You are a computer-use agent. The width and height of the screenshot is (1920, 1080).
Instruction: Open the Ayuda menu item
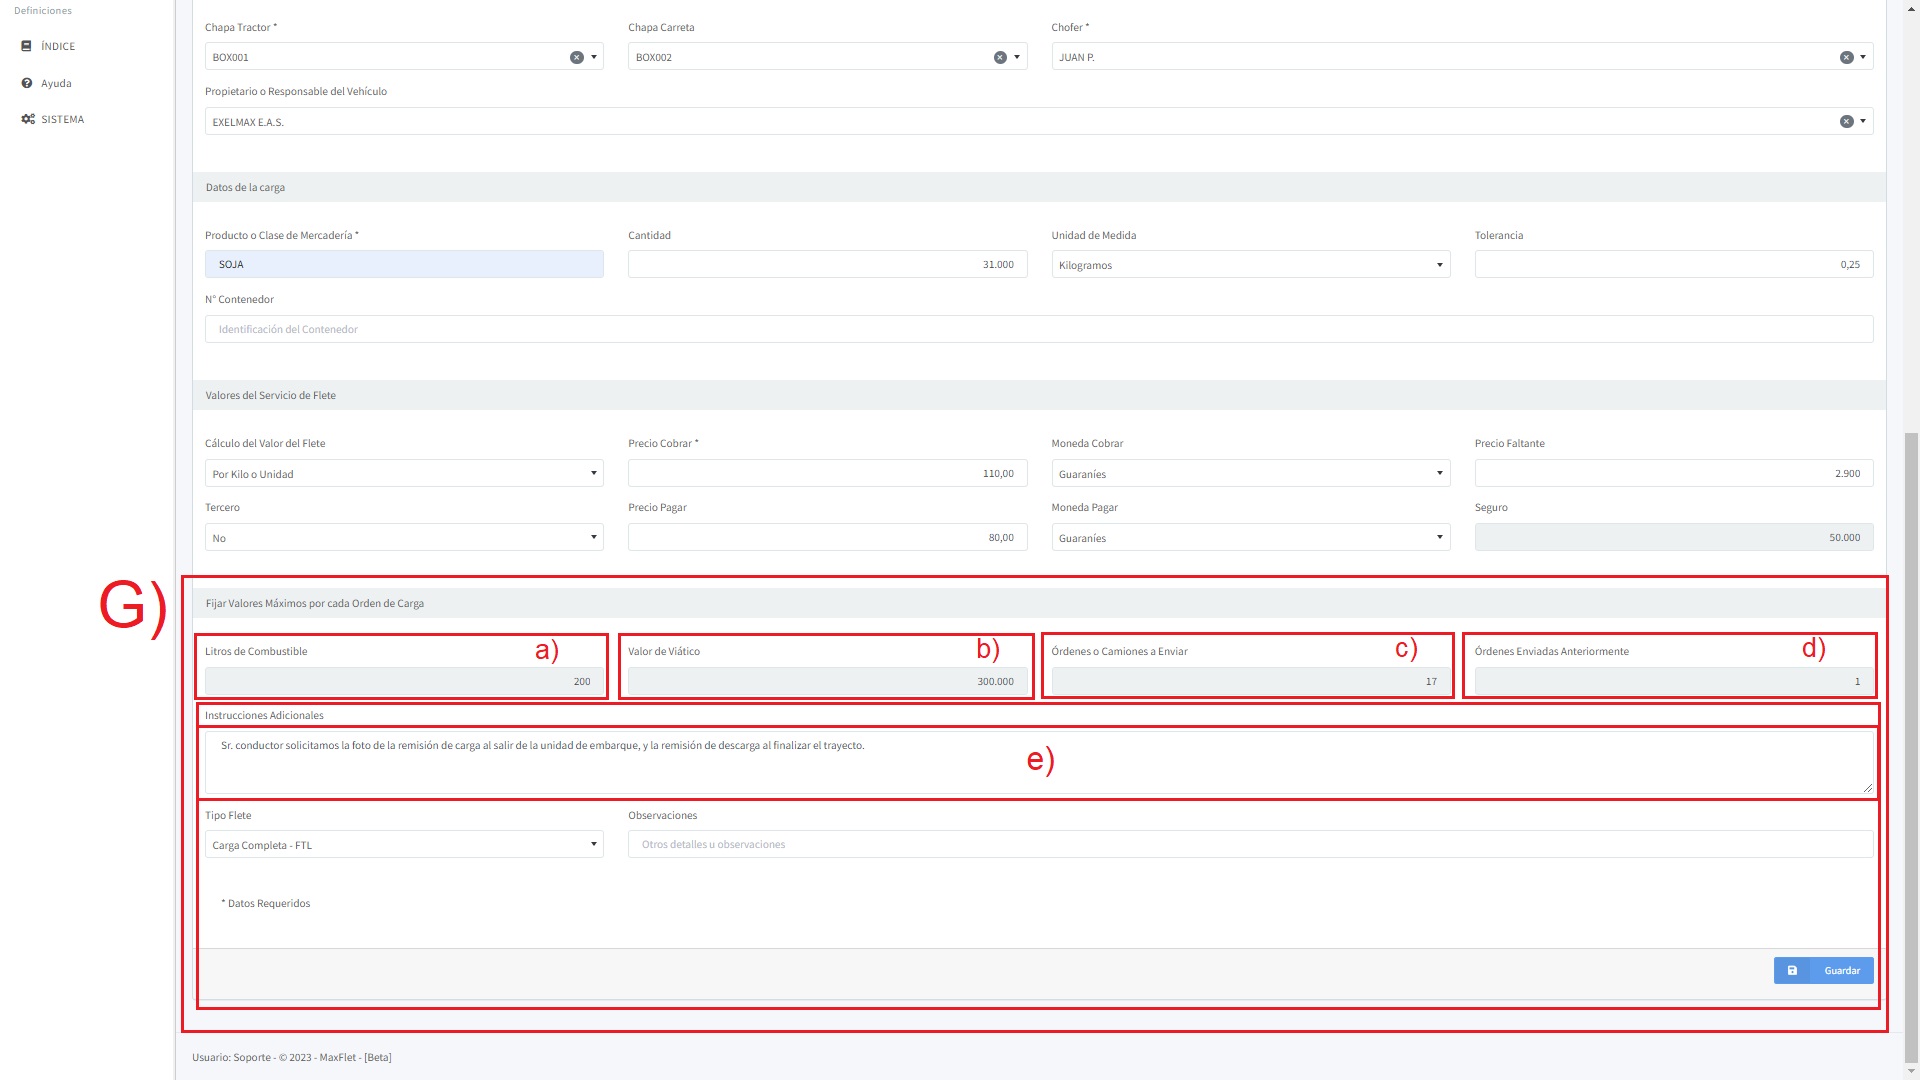56,83
